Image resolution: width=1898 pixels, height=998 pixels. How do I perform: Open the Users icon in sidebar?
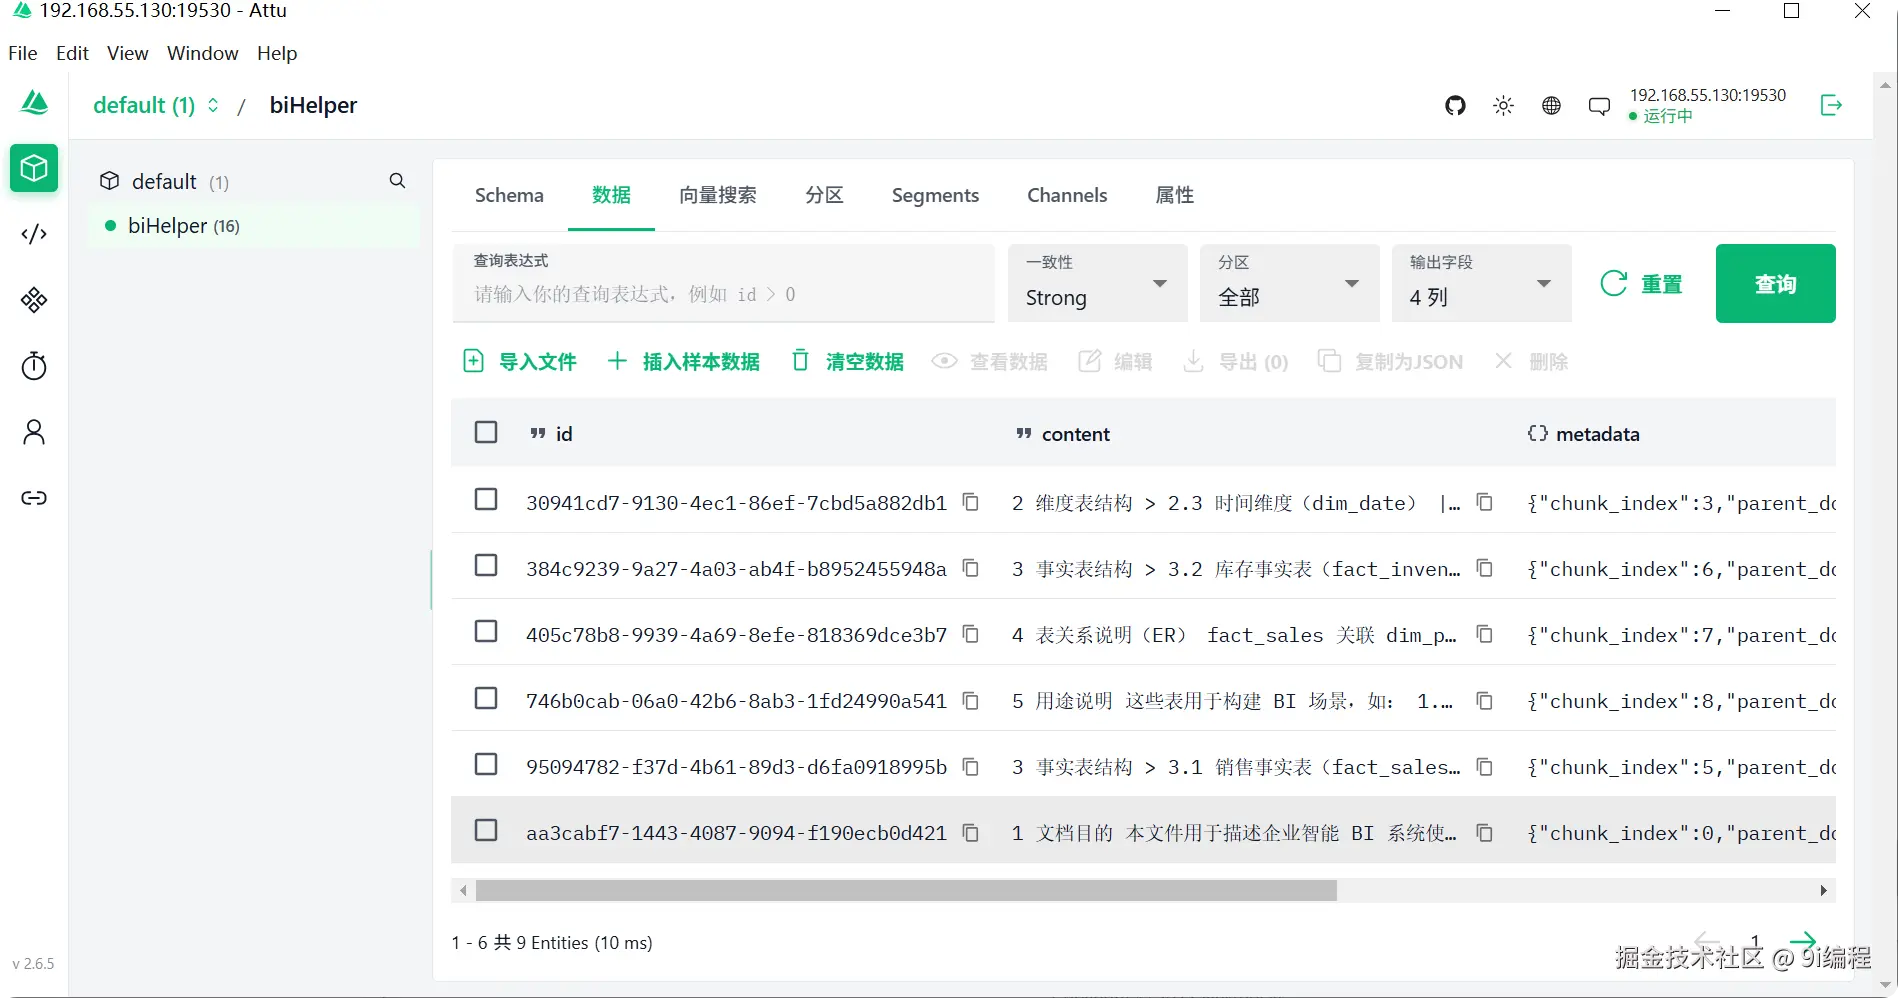click(34, 432)
